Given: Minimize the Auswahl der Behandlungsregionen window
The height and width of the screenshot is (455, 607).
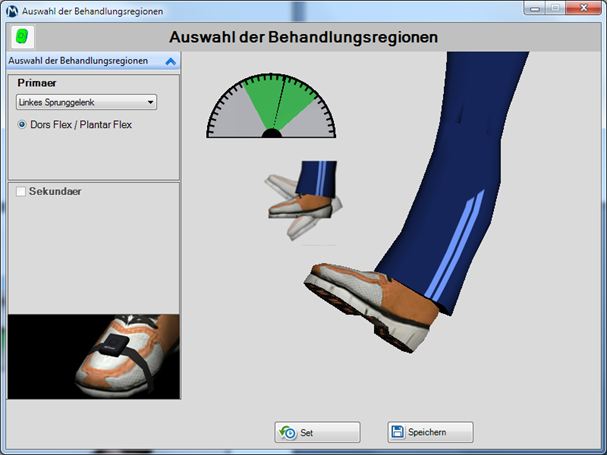Looking at the screenshot, I should click(x=530, y=8).
